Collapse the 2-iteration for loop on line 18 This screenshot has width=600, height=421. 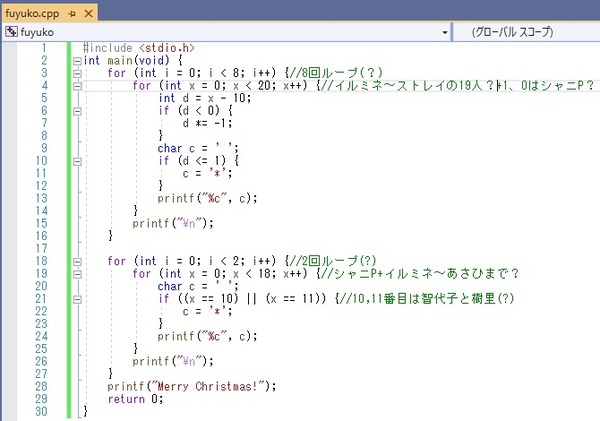(77, 262)
